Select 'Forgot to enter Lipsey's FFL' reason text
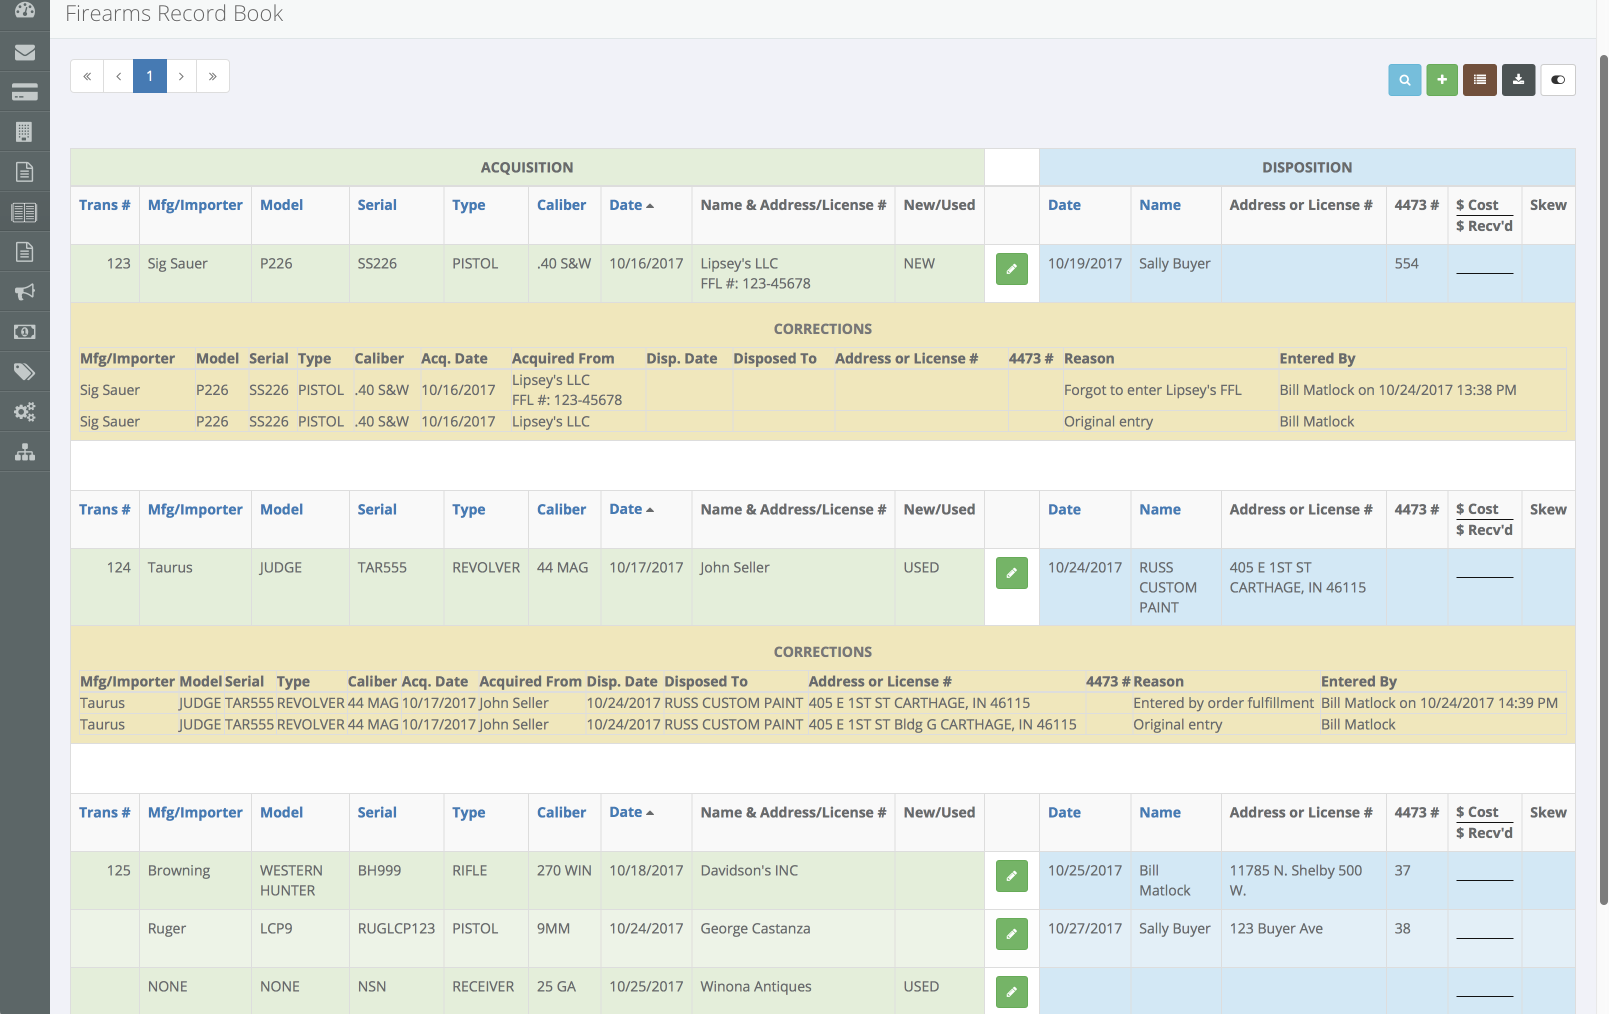This screenshot has width=1609, height=1014. click(1152, 390)
